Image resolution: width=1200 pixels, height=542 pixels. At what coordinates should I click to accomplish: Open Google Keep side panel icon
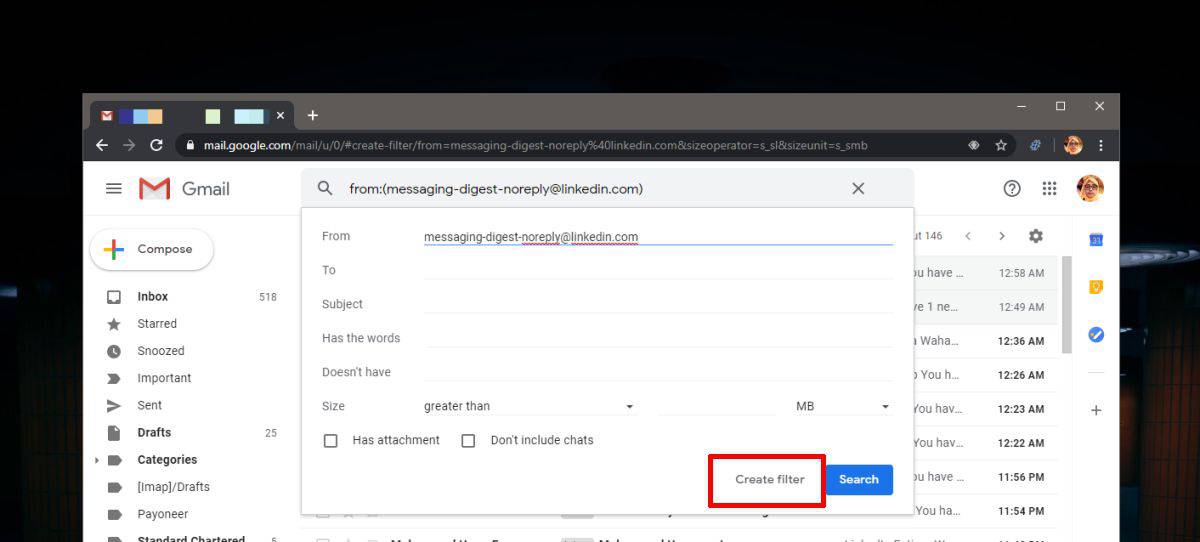[x=1096, y=287]
